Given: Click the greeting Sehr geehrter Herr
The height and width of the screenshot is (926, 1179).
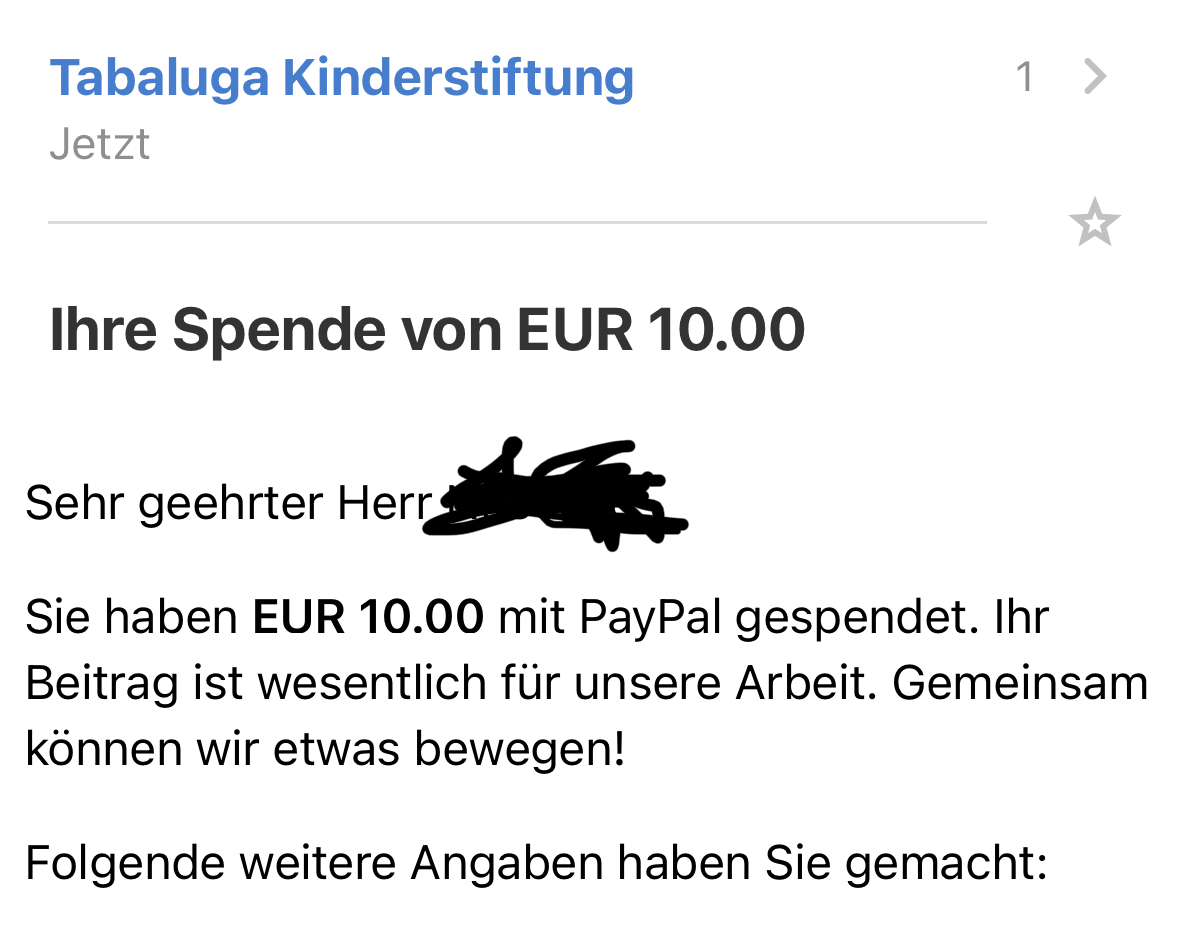Looking at the screenshot, I should pos(226,503).
